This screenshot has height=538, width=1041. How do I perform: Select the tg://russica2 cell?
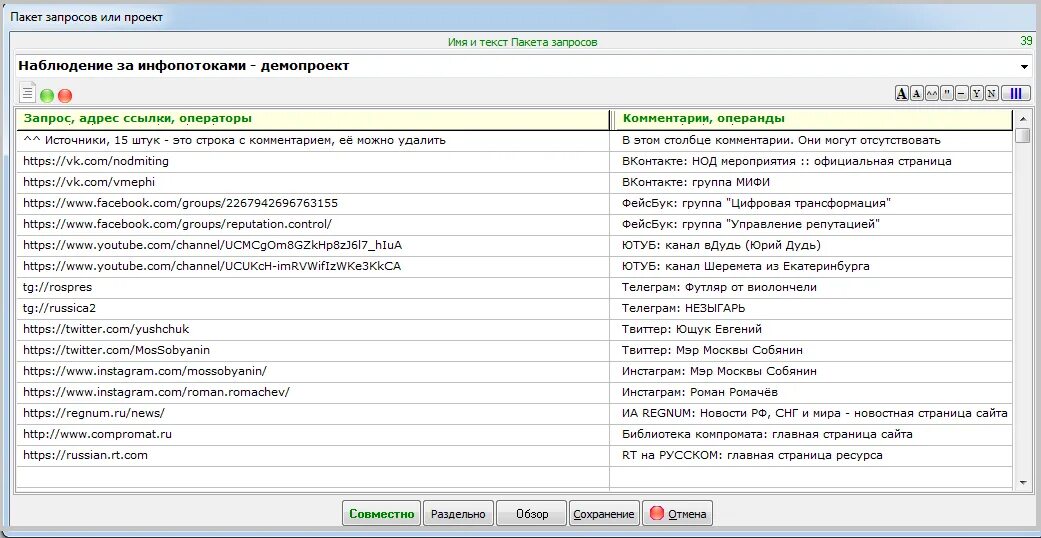[313, 309]
